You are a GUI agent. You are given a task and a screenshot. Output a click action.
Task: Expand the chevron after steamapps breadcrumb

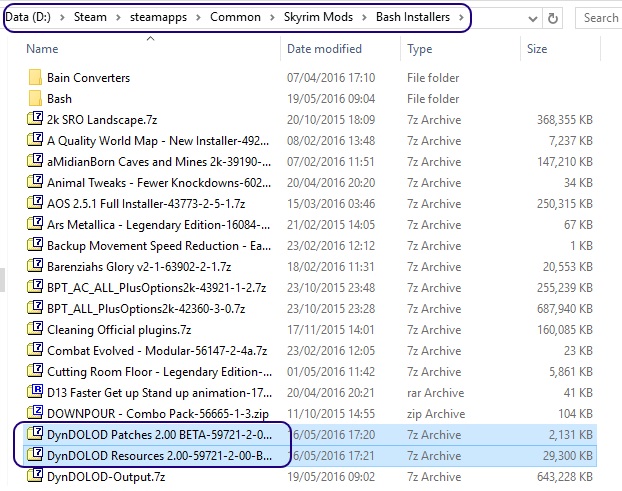coord(198,17)
